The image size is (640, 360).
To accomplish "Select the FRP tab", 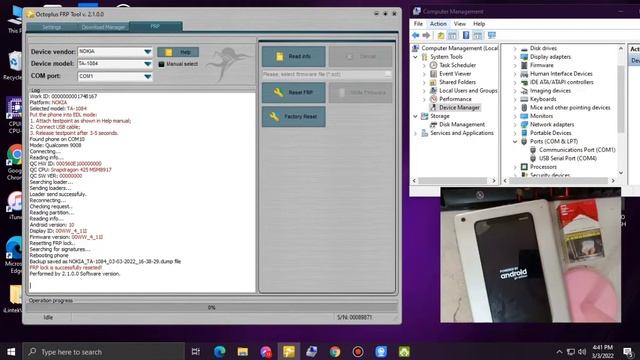I will click(155, 27).
